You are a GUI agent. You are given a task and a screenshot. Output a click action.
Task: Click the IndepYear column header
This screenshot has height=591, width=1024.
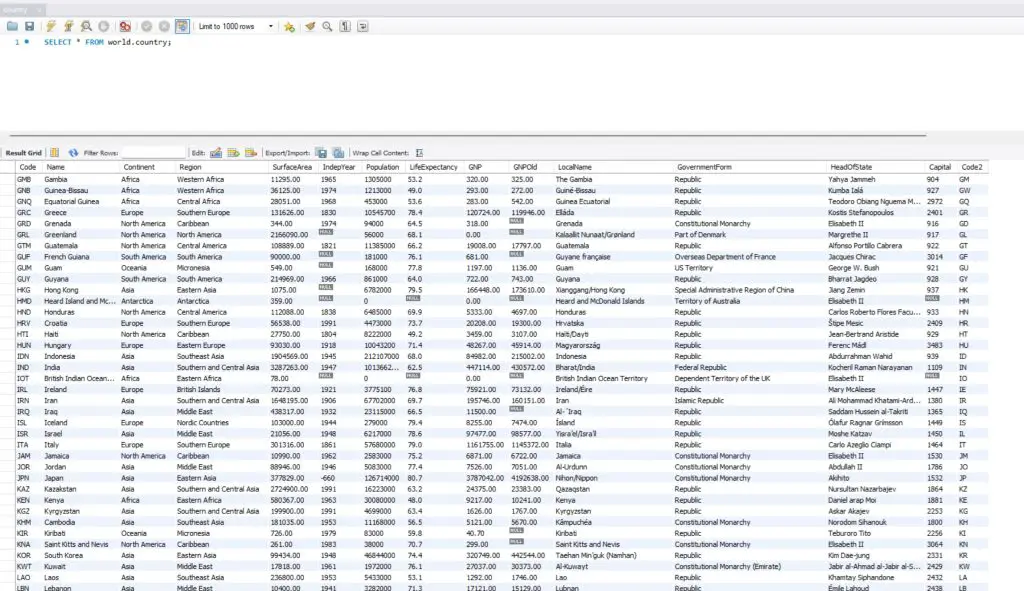339,167
